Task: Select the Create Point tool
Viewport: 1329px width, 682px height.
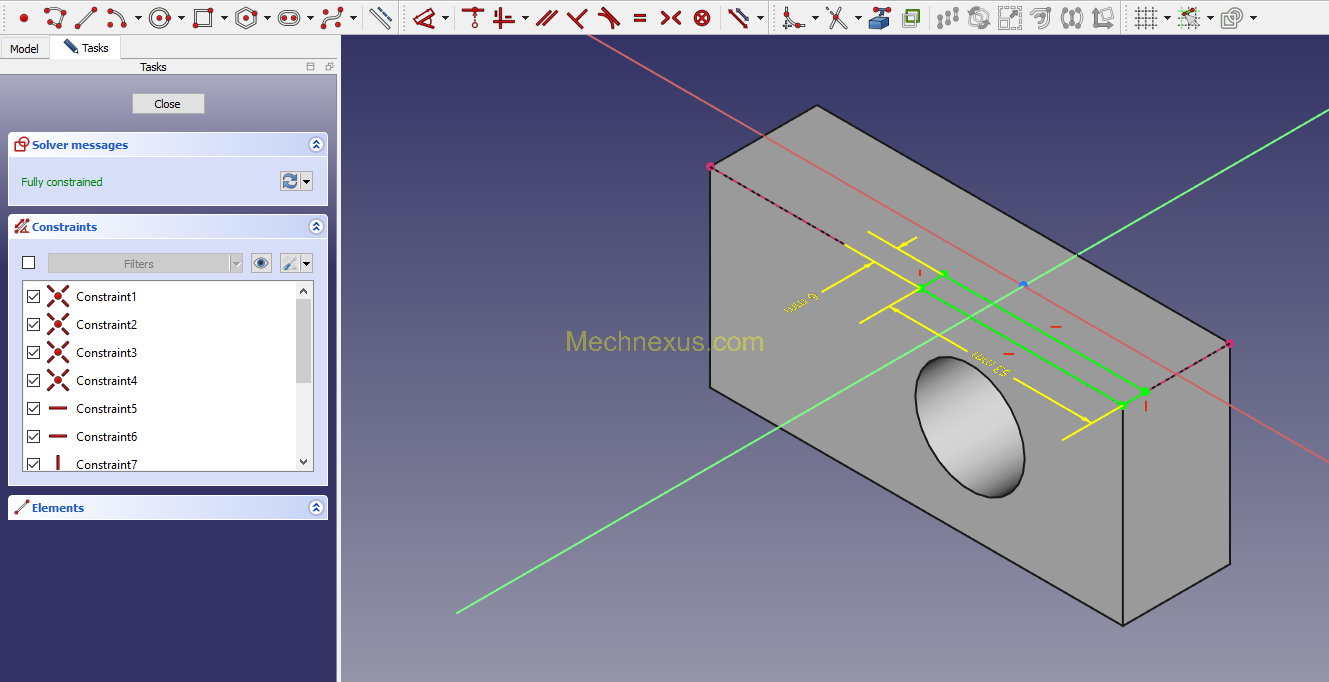Action: (24, 17)
